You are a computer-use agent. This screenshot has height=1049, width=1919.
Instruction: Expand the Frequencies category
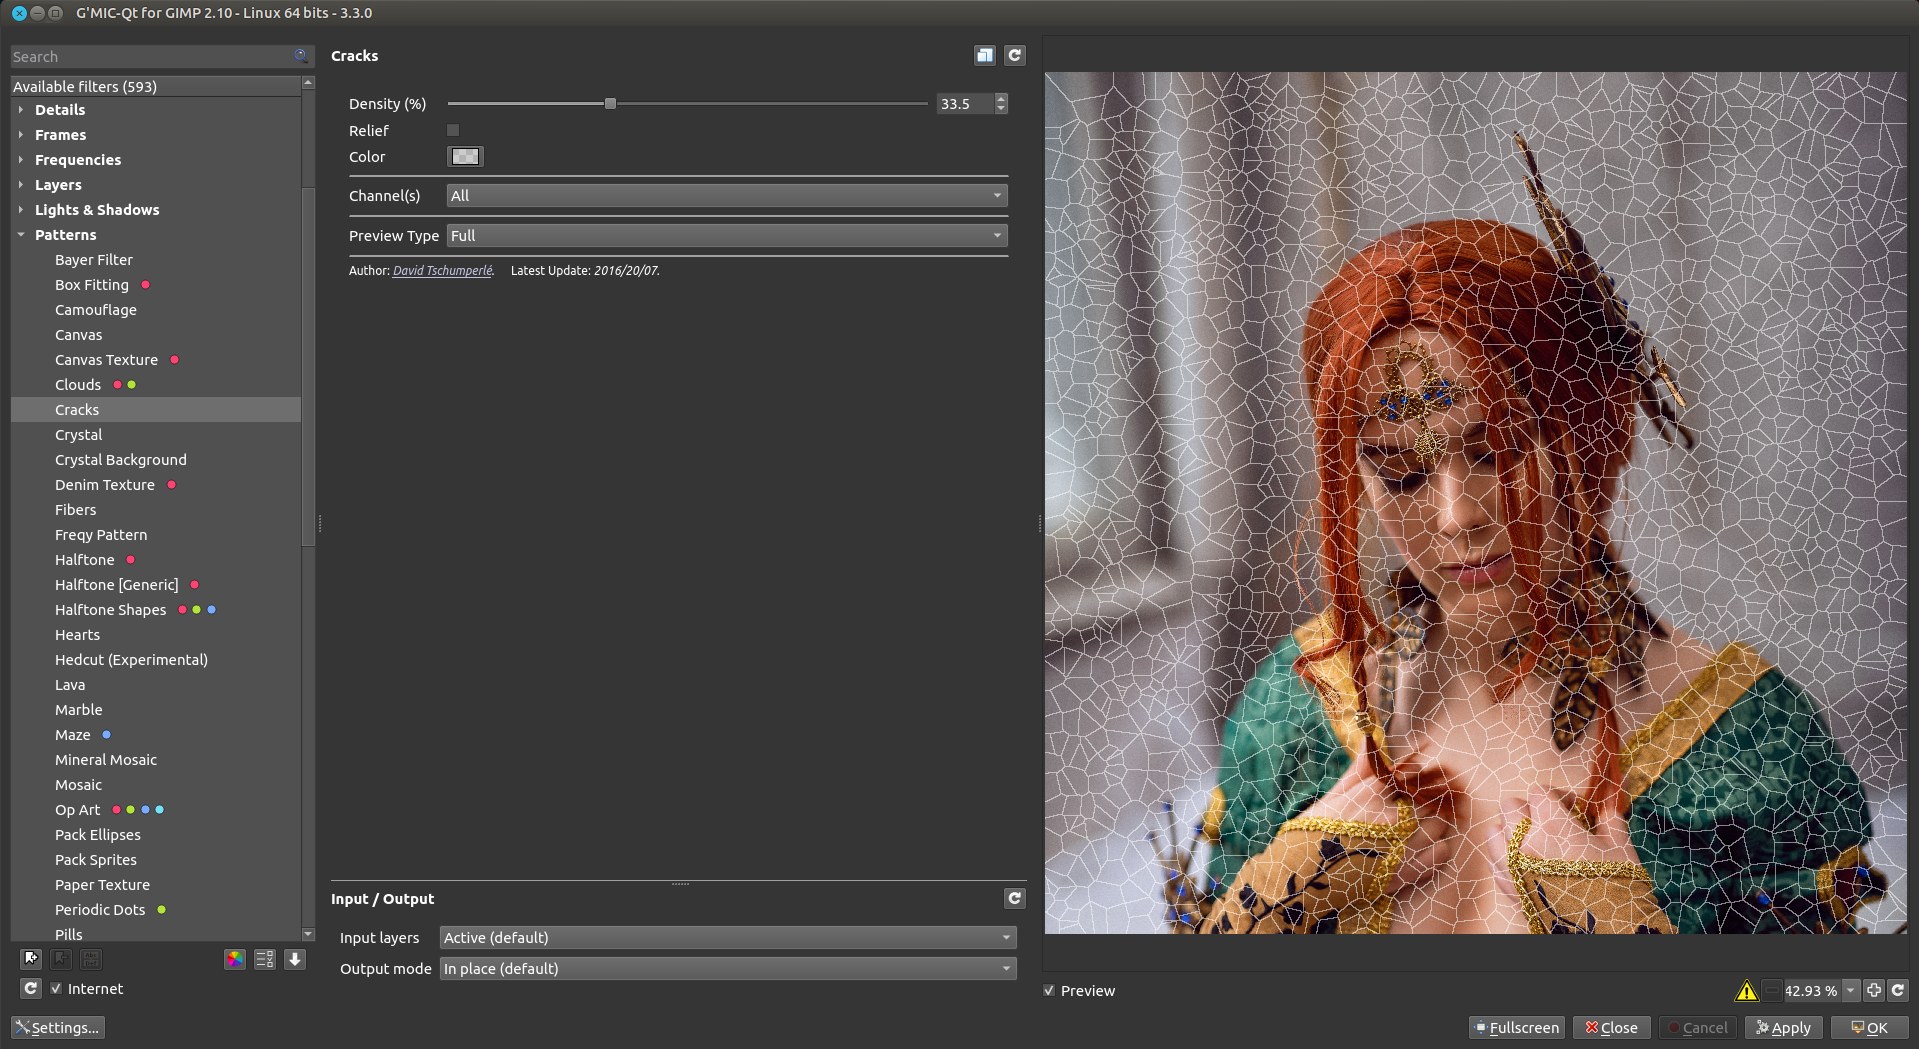click(x=21, y=160)
